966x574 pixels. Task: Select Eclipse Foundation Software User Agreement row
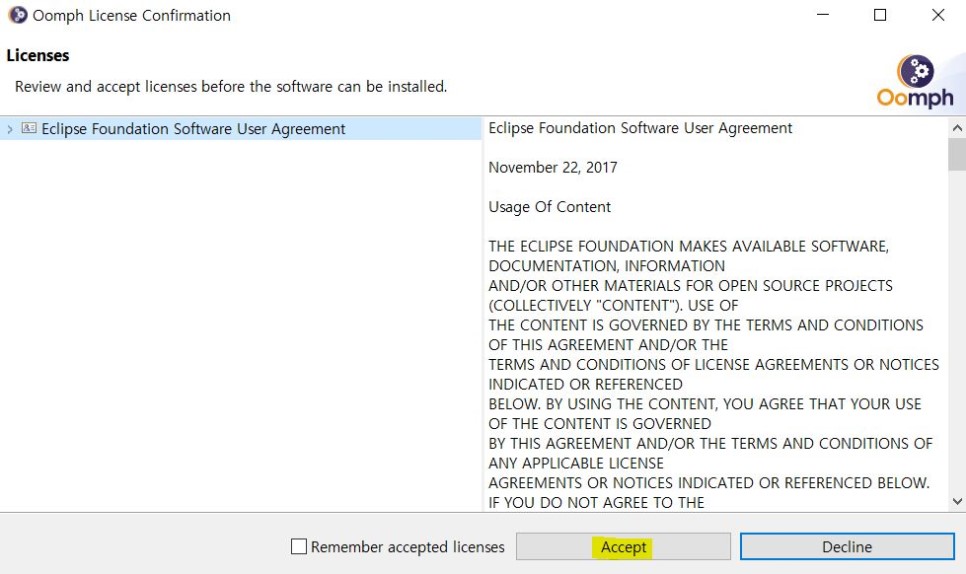pyautogui.click(x=240, y=129)
